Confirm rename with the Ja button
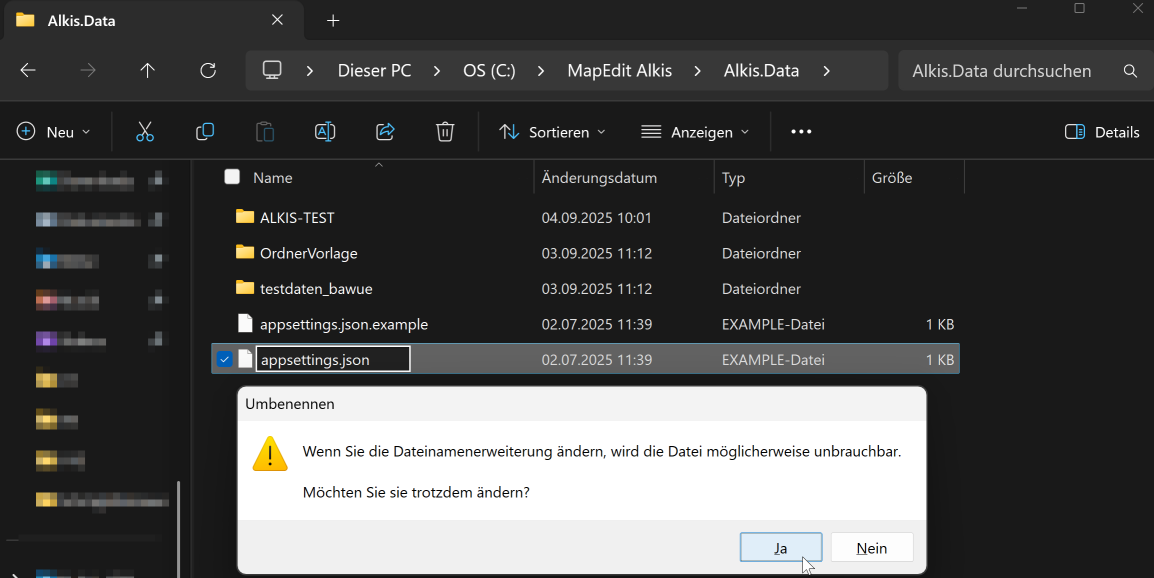 [780, 548]
